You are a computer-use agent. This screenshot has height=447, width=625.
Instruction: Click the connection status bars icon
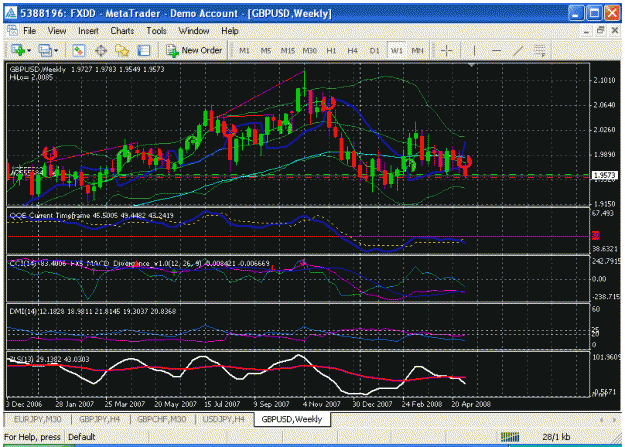(x=510, y=437)
